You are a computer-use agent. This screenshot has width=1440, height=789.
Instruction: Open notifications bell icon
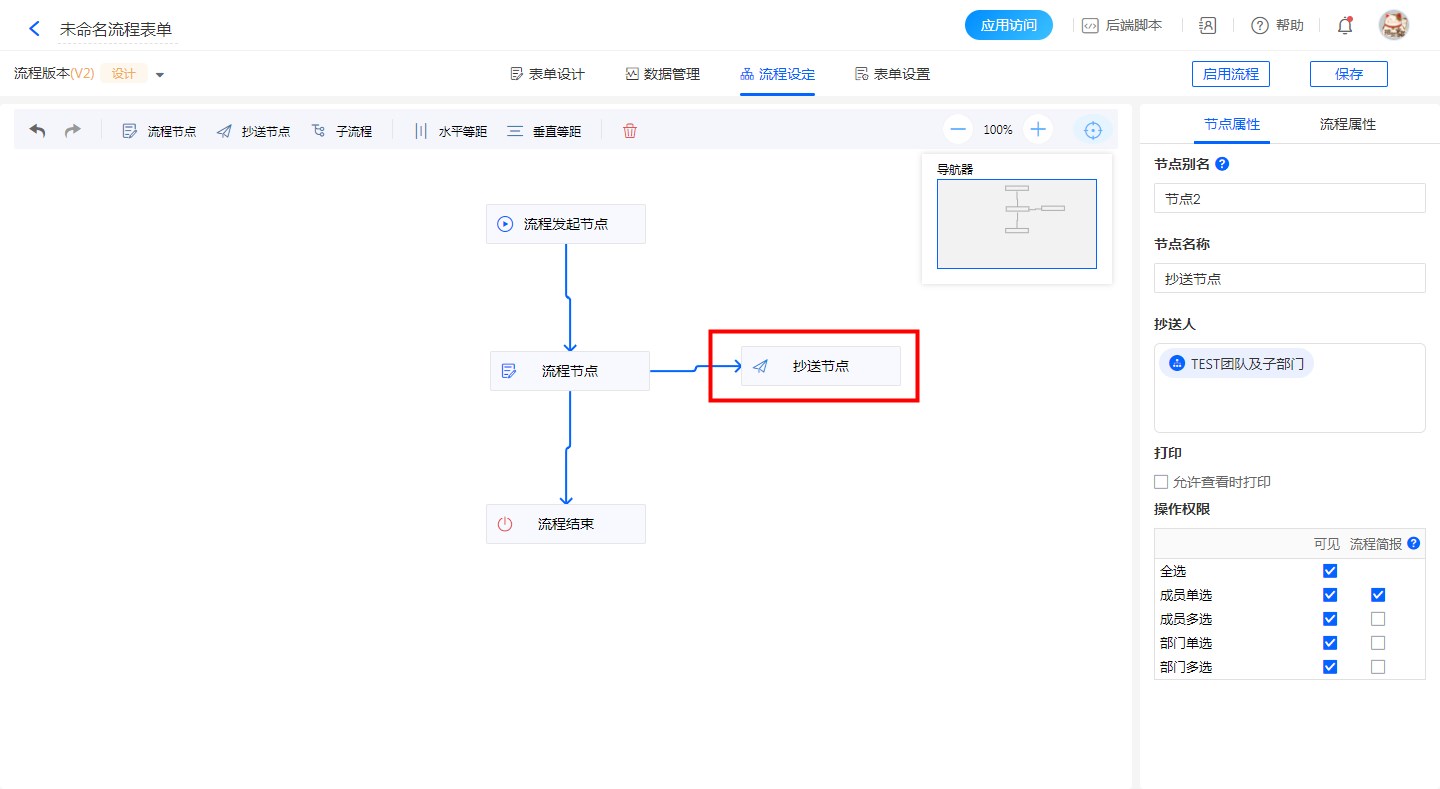[1345, 26]
